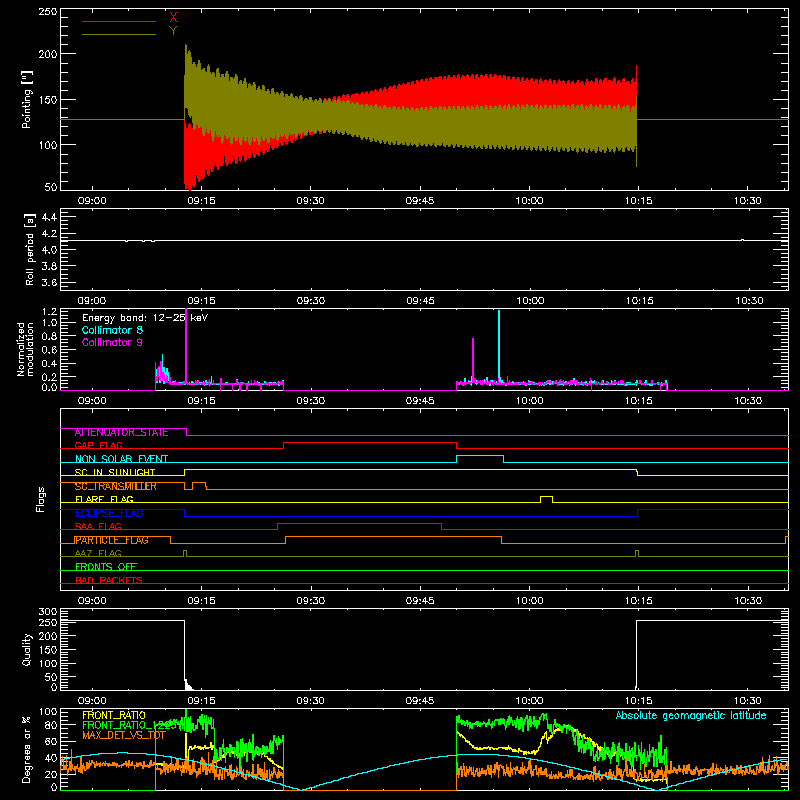This screenshot has width=800, height=800.
Task: Click the 3.6 tick on Roll period axis
Action: tap(49, 282)
